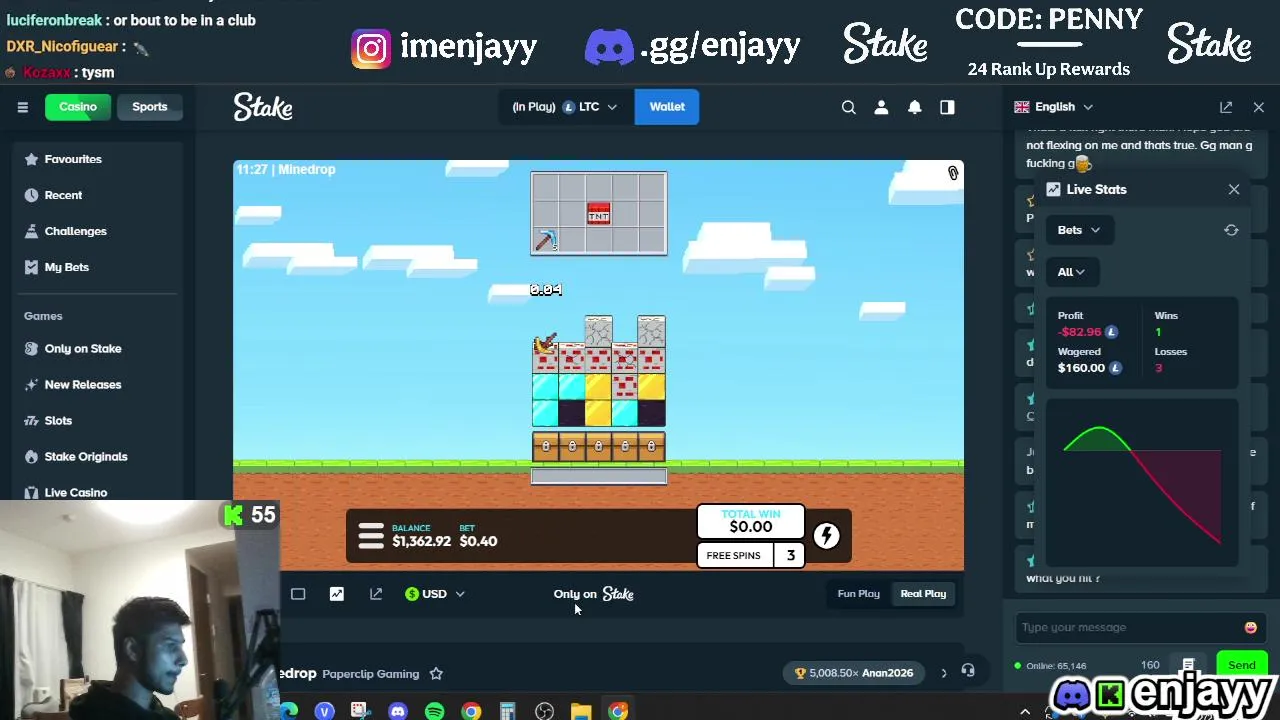Switch to Real Play mode

point(923,594)
